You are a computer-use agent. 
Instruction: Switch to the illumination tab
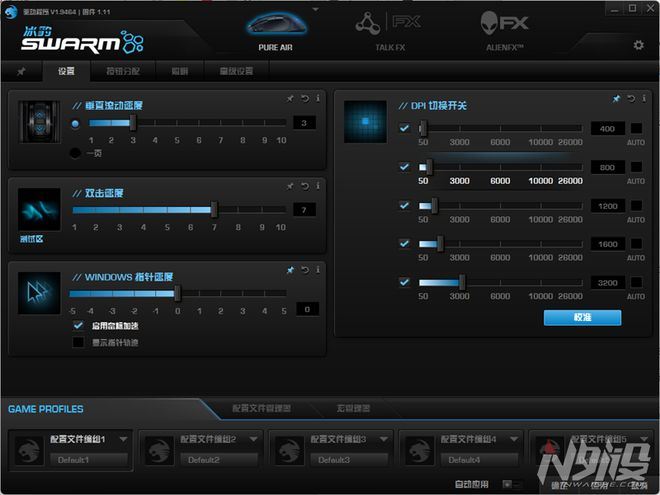(180, 71)
